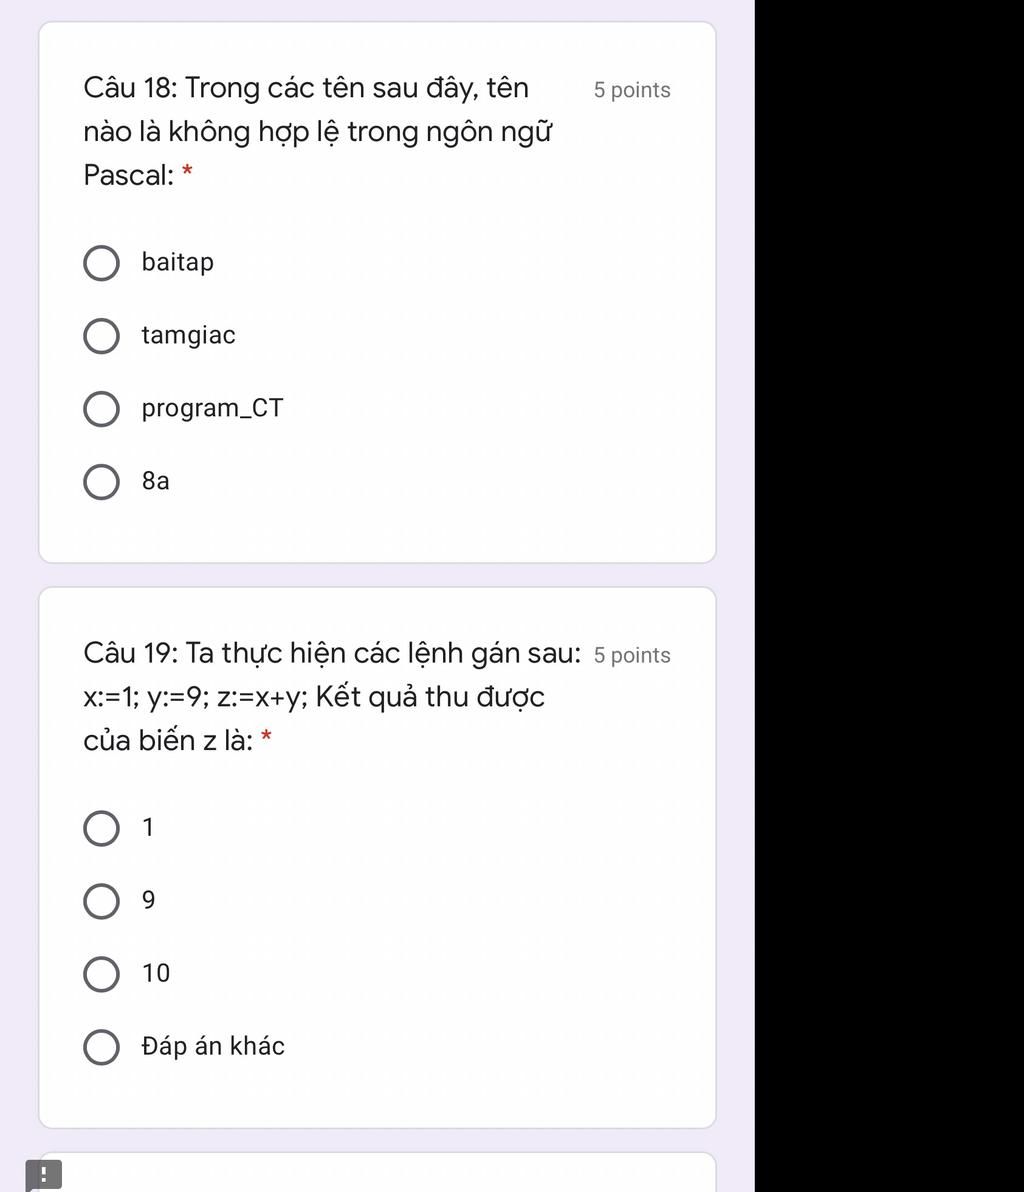Select the 'tamgiac' radio option

[101, 336]
